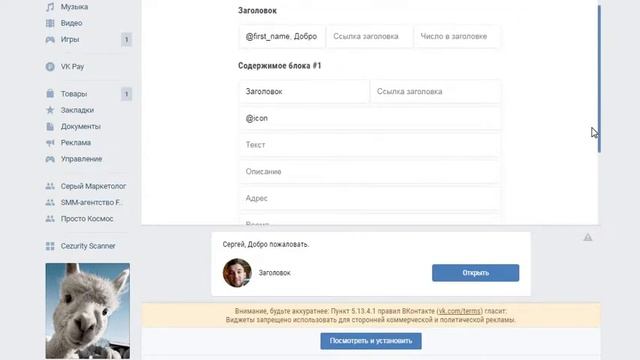Image resolution: width=640 pixels, height=360 pixels.
Task: Focus the Текст input field
Action: click(370, 145)
